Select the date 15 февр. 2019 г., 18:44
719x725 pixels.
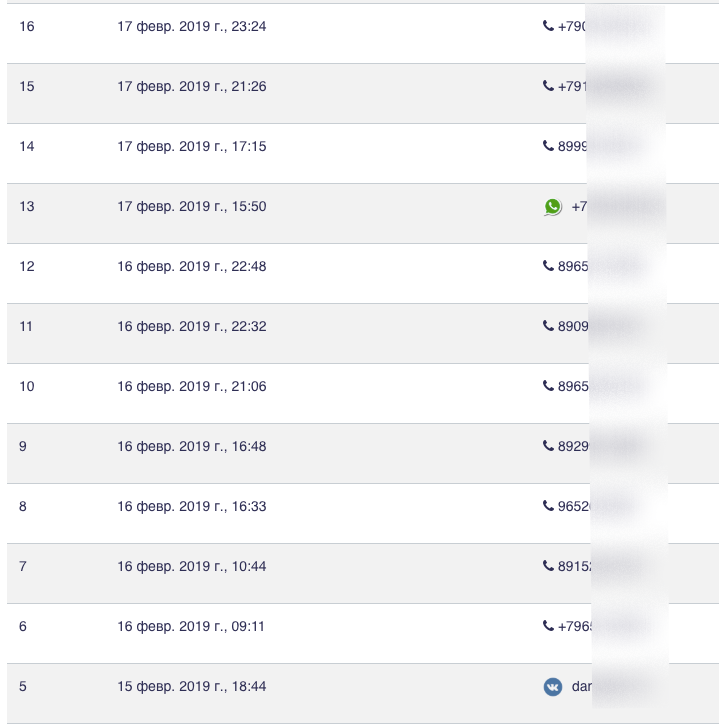(x=191, y=687)
